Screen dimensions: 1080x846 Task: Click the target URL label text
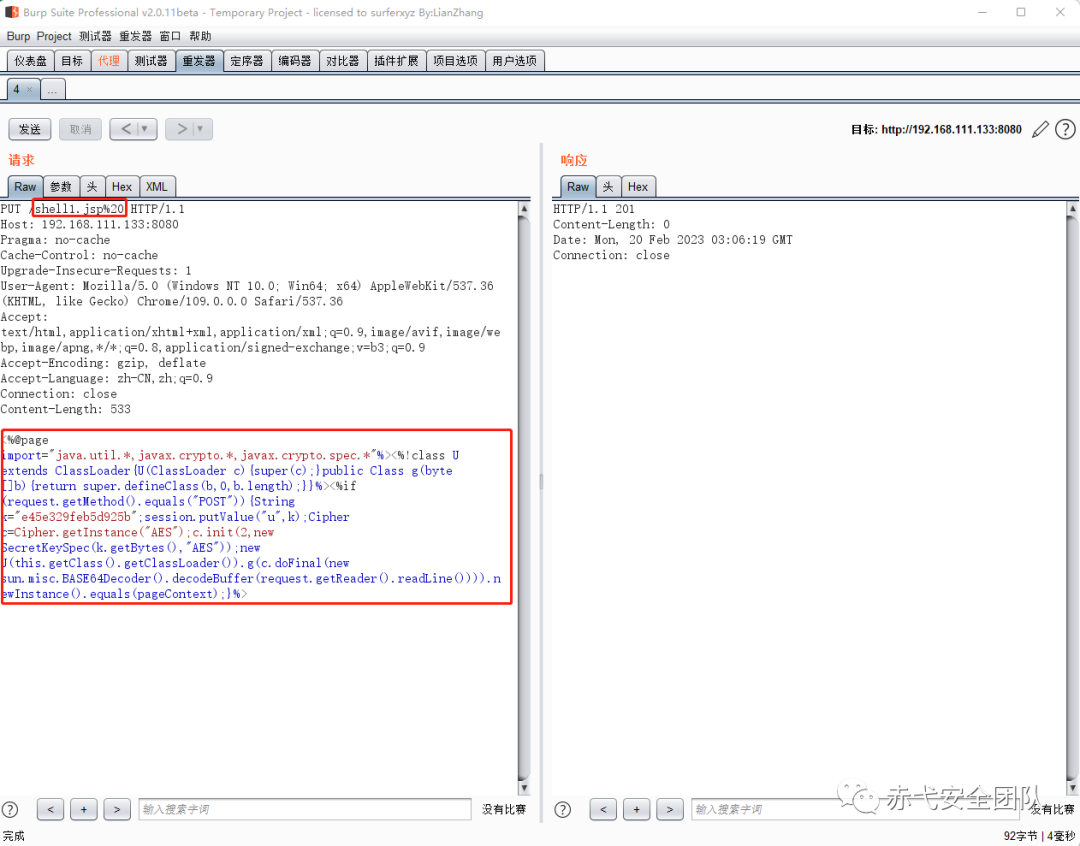click(936, 130)
